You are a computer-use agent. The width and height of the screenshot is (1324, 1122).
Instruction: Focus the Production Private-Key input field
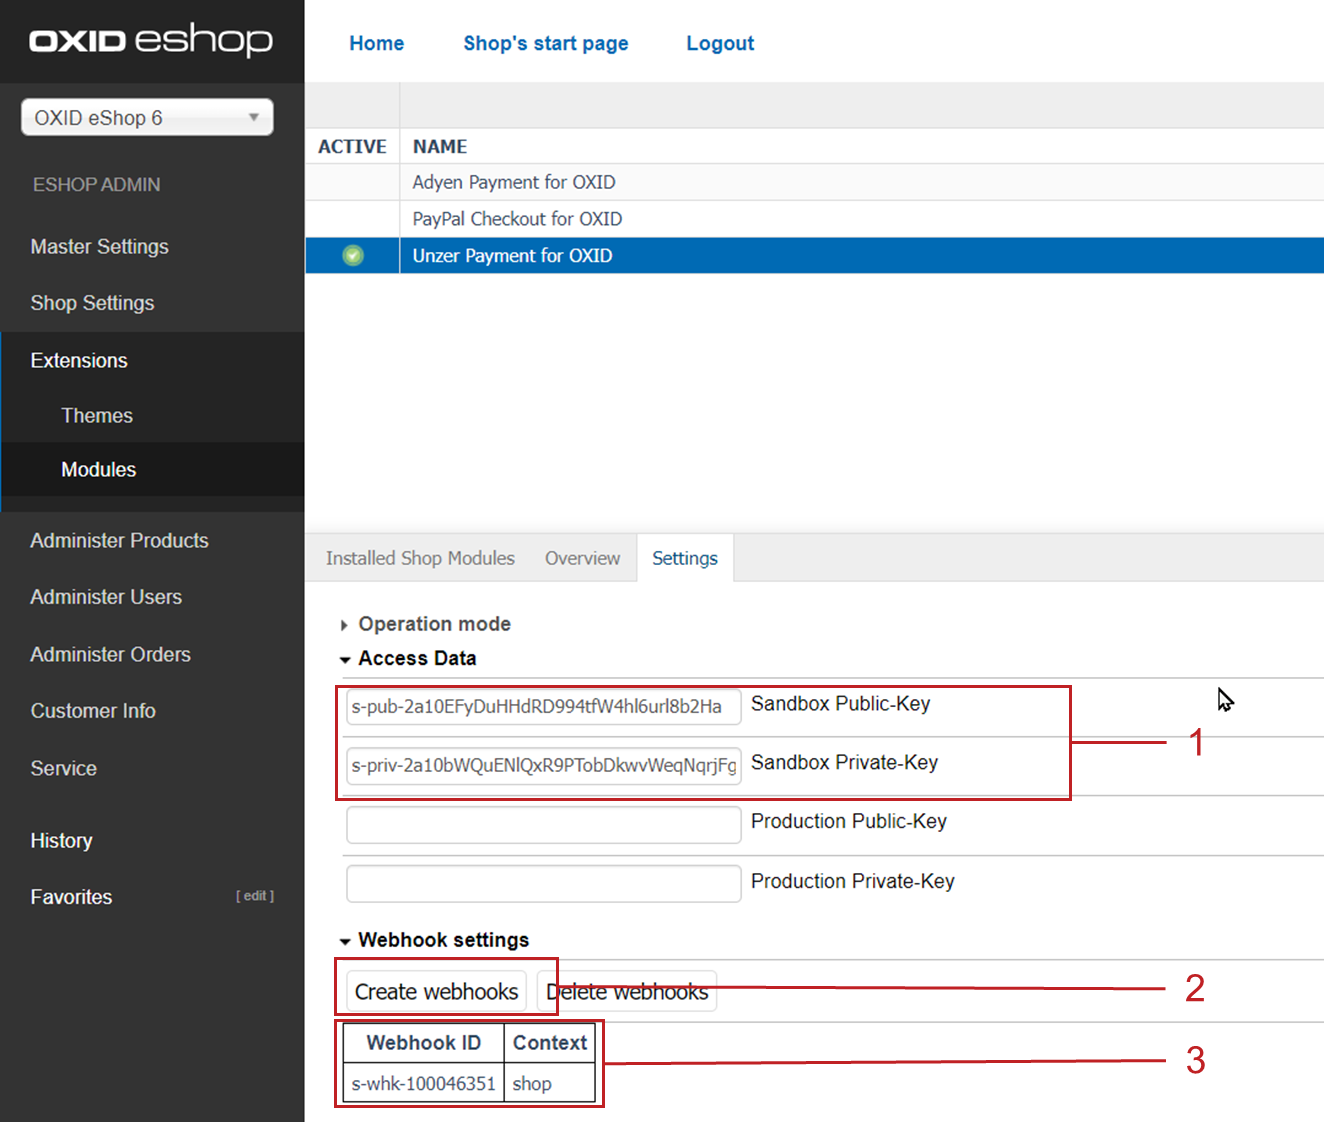(544, 884)
